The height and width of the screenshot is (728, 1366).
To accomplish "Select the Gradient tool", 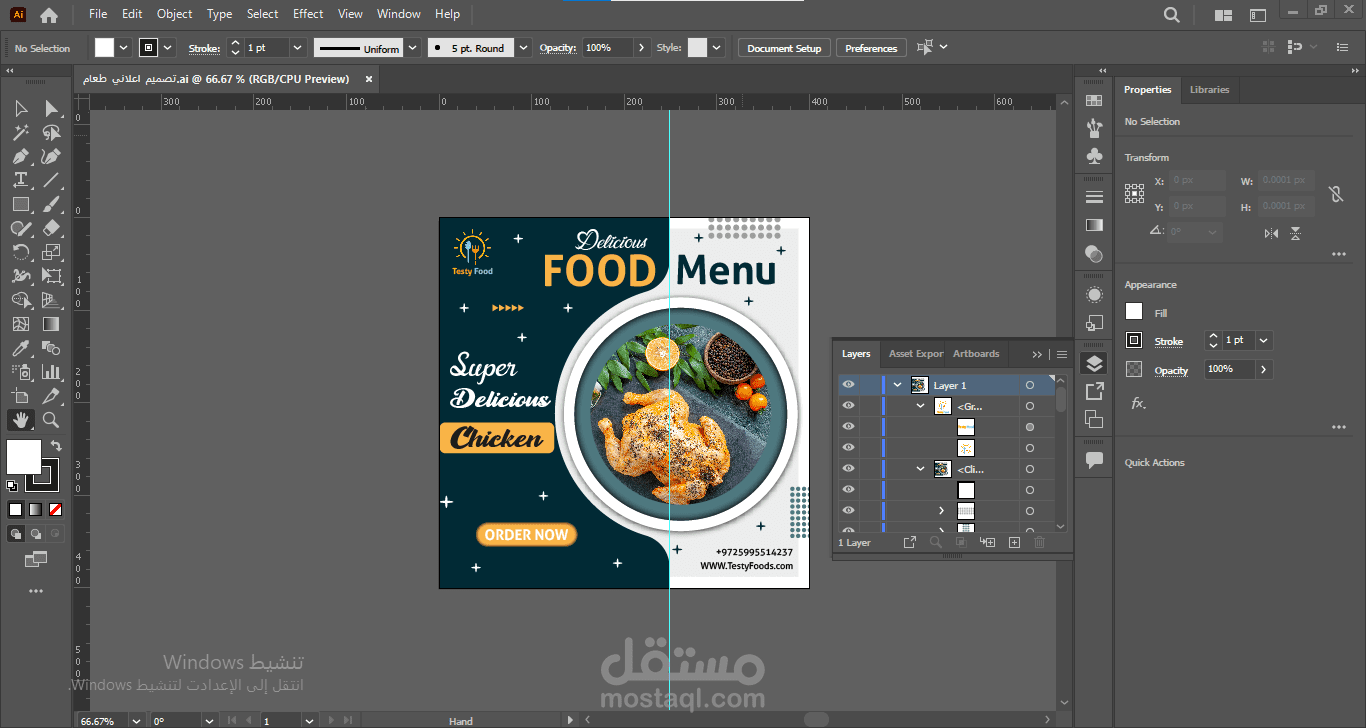I will click(51, 324).
